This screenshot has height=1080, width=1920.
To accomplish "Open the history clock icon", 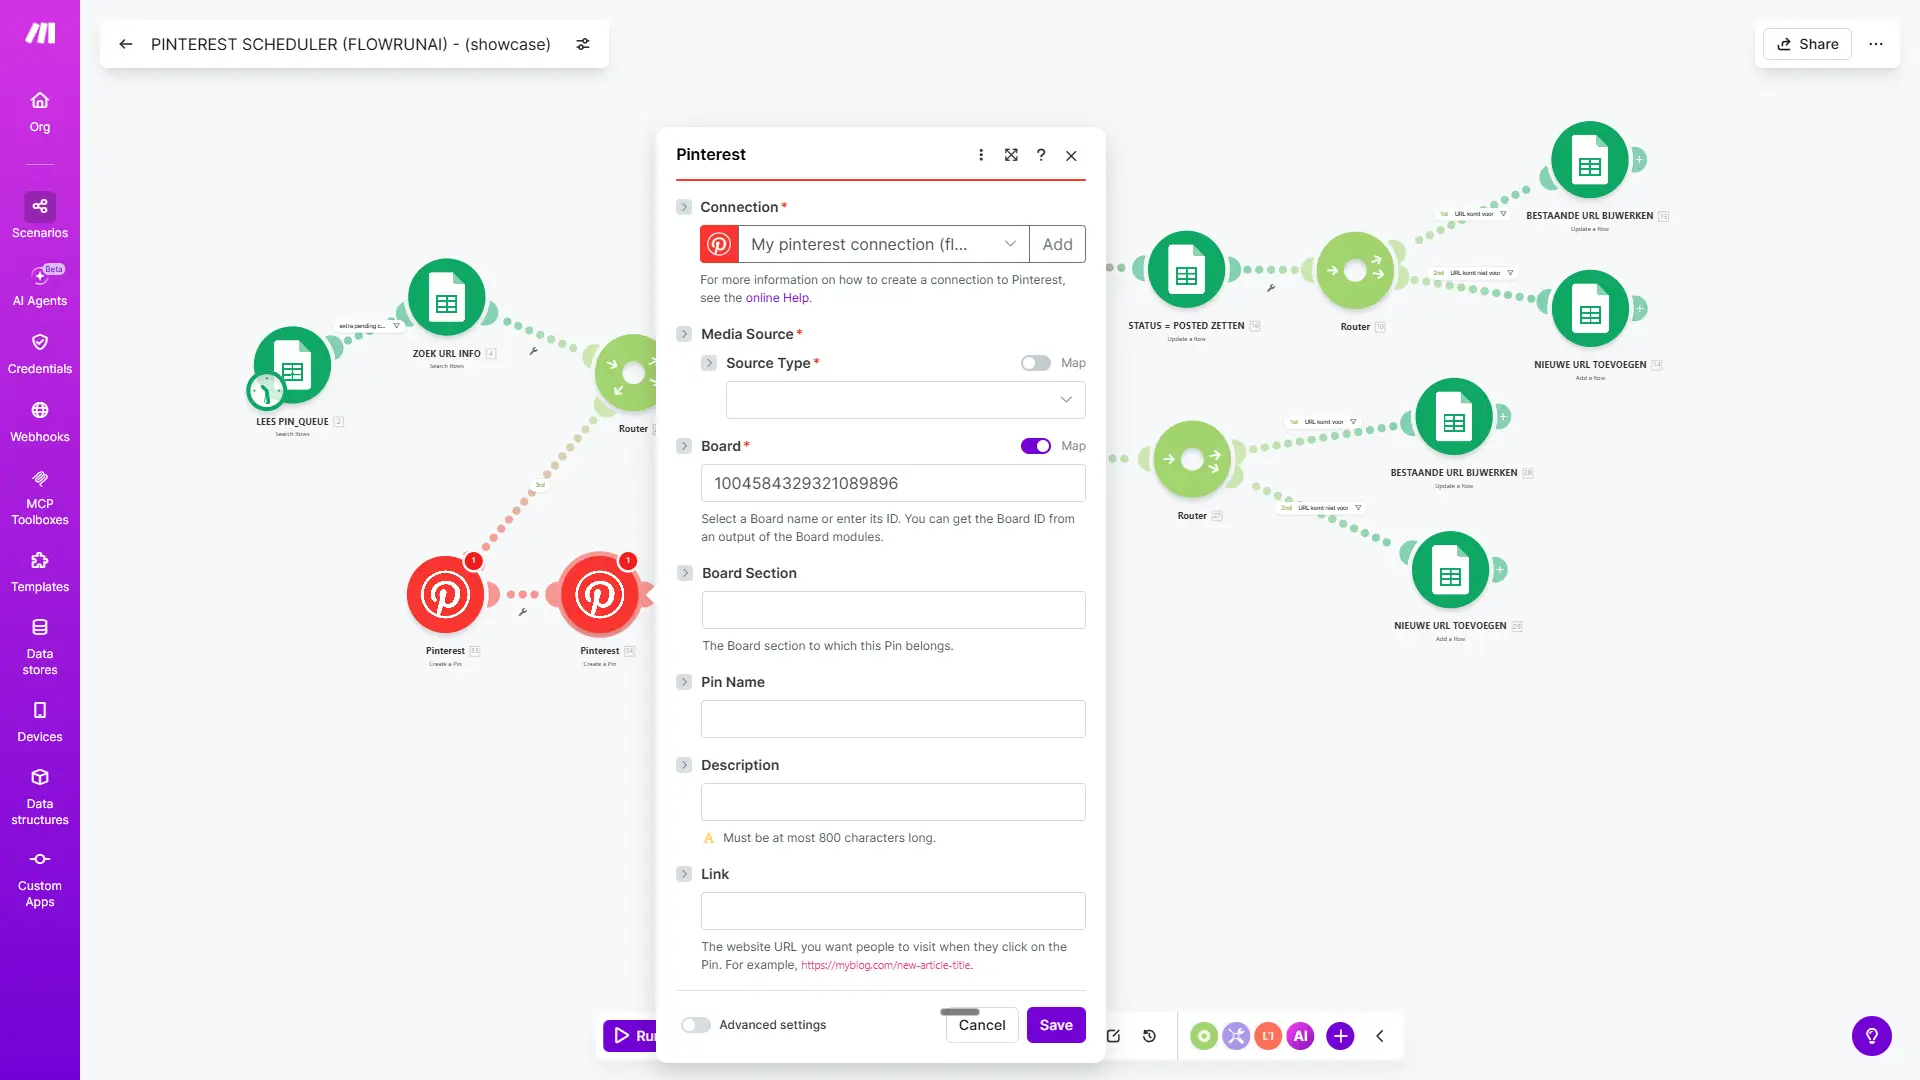I will pos(1150,1036).
